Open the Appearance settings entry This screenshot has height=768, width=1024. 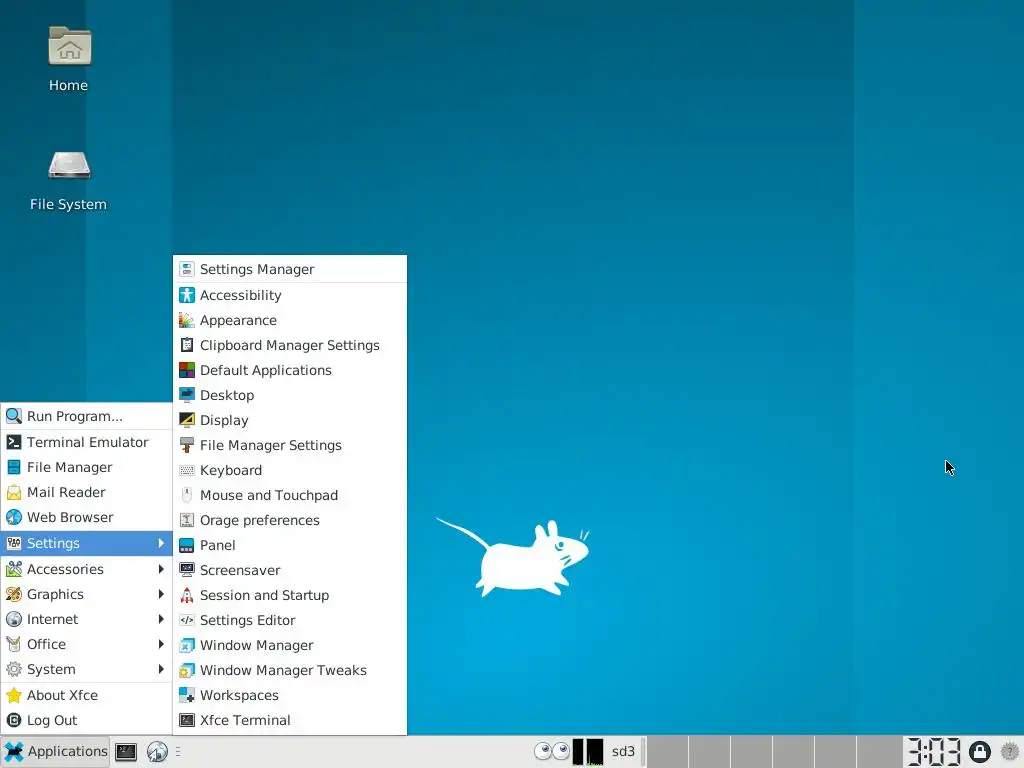pos(290,320)
